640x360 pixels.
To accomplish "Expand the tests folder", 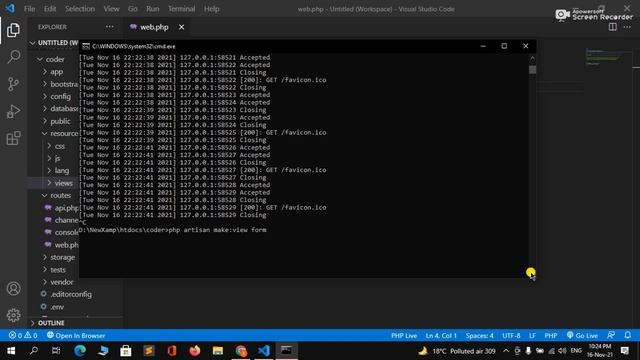I will click(x=58, y=269).
